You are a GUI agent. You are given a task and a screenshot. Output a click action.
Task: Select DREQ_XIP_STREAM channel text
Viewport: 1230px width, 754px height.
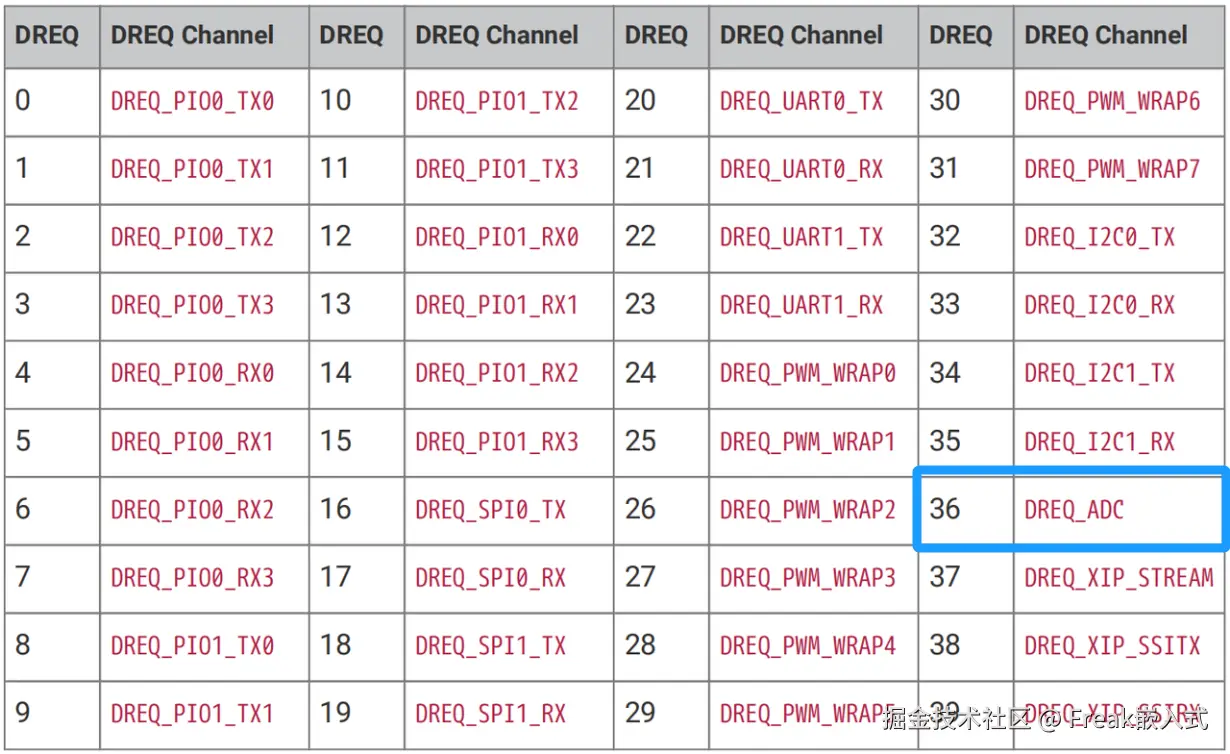coord(1119,578)
